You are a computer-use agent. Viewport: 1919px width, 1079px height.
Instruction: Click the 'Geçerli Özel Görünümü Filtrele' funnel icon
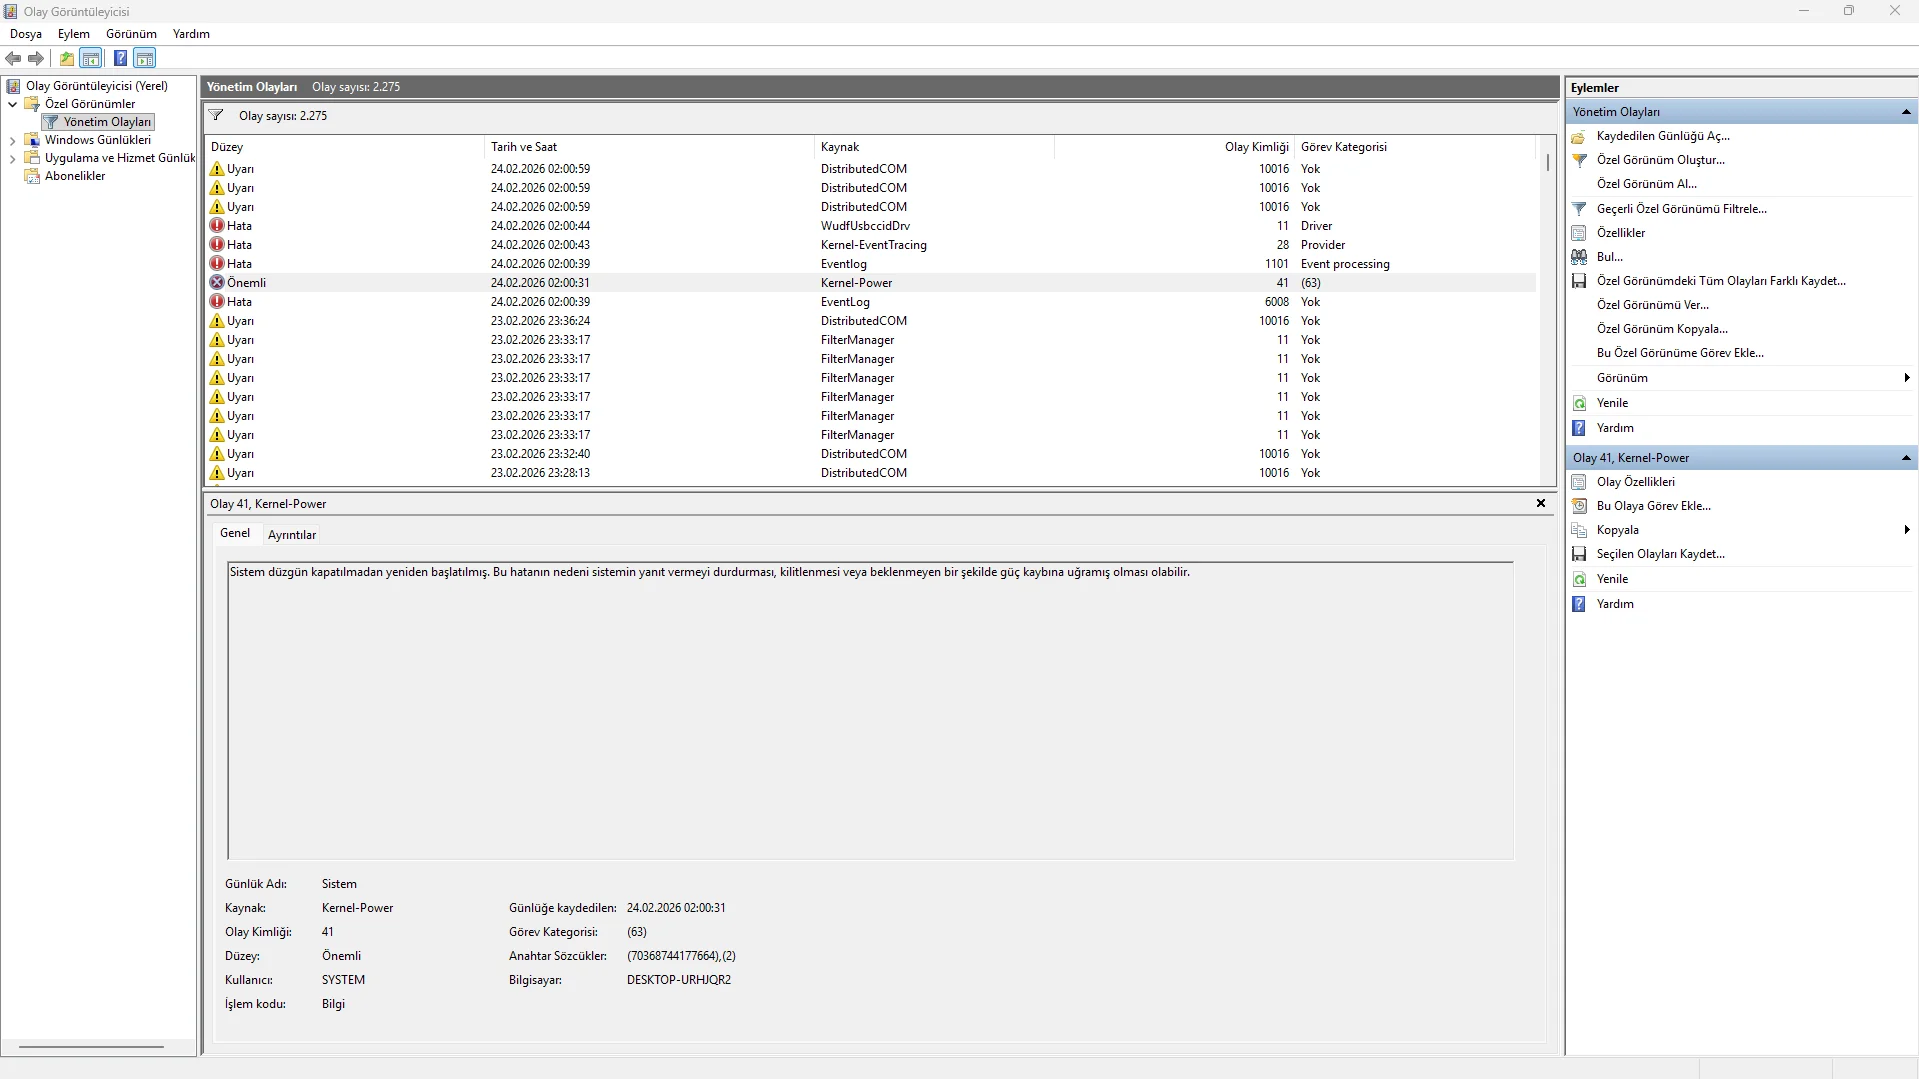click(x=1579, y=209)
